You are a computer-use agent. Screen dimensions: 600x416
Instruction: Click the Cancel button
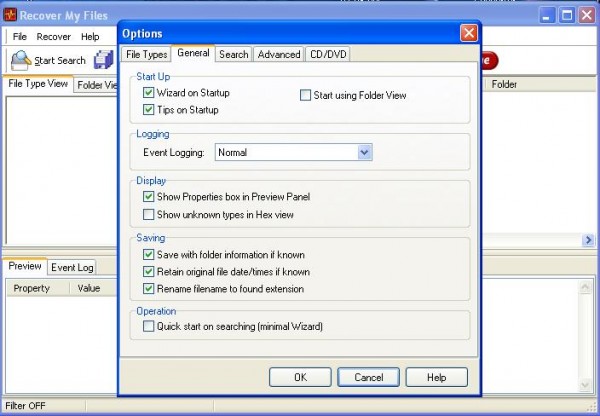point(368,377)
